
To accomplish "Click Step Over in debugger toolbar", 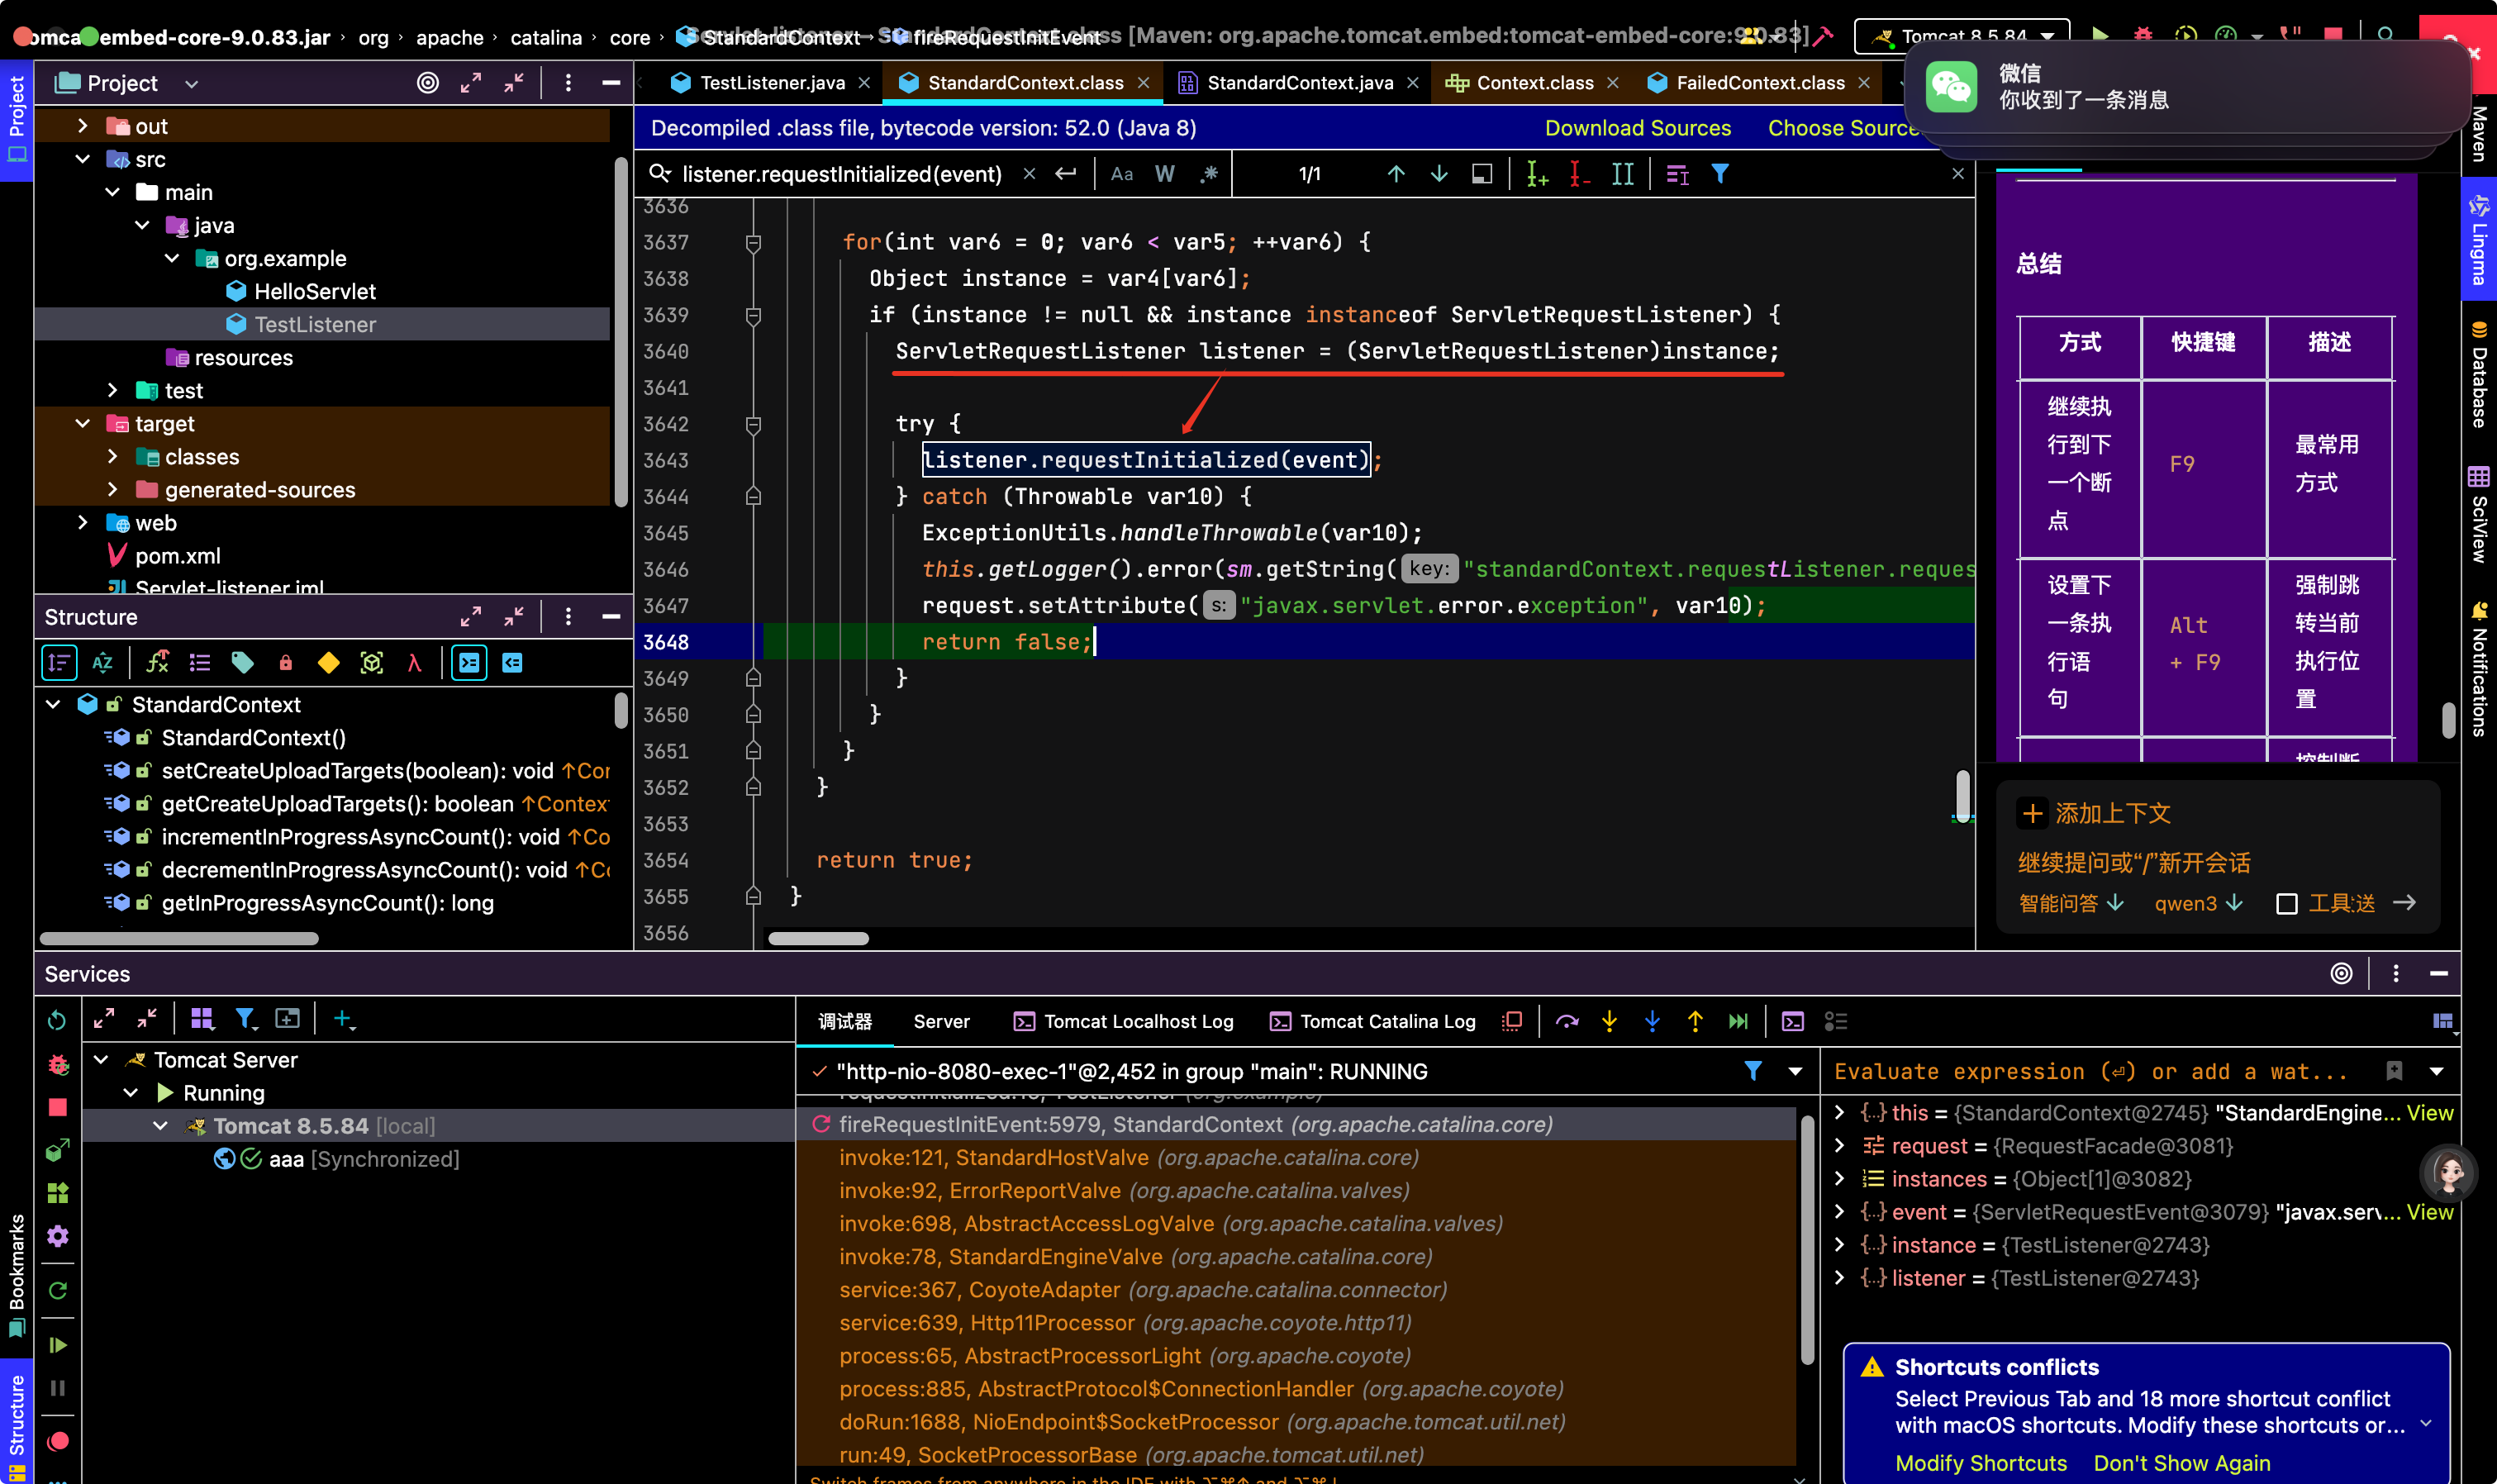I will pos(1567,1021).
